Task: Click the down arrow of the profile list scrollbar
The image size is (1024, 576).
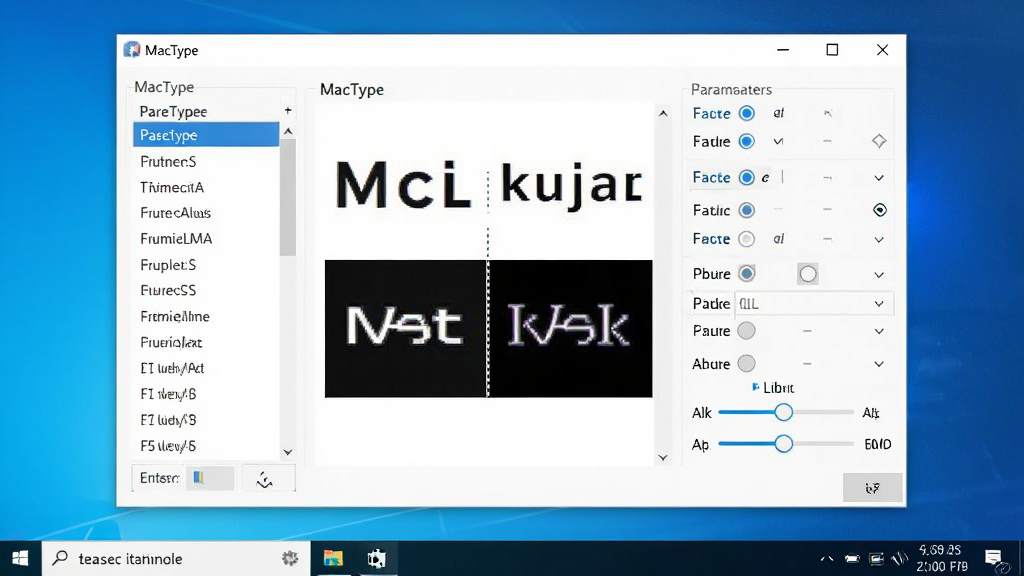Action: [288, 452]
